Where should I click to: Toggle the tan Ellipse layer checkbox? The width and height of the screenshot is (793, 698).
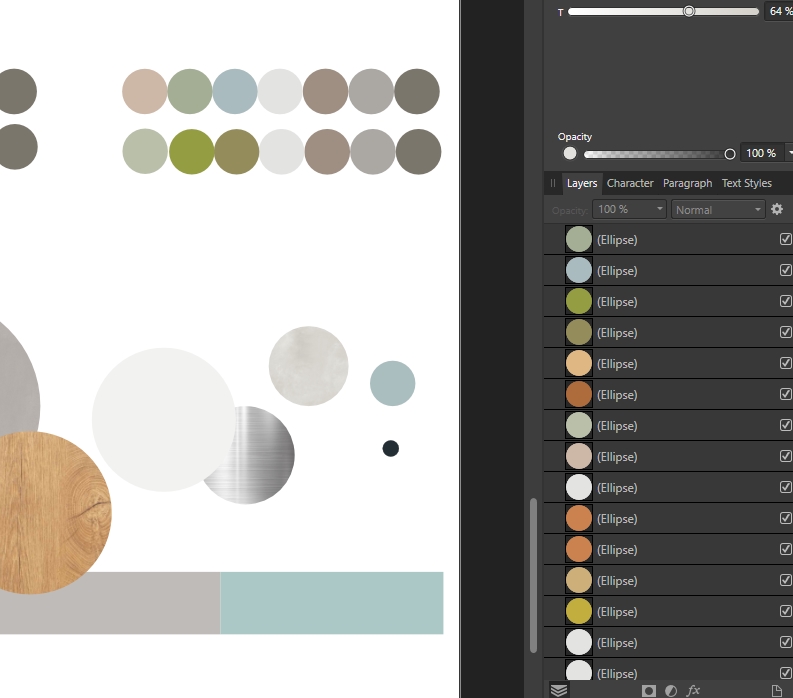785,580
